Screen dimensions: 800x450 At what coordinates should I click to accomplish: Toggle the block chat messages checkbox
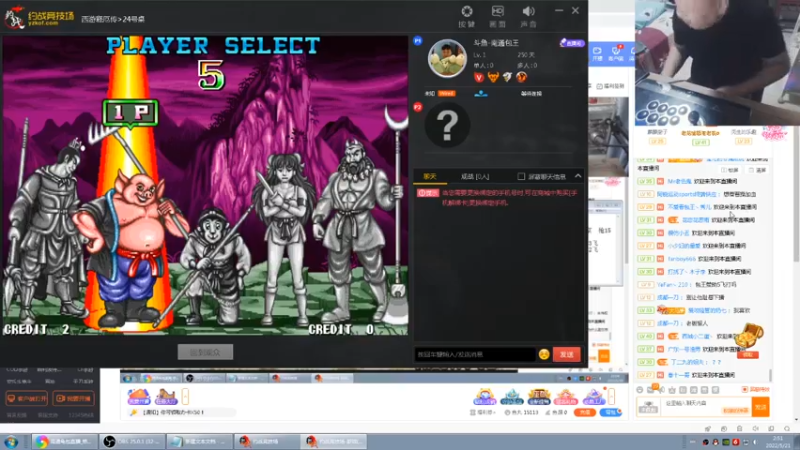[521, 177]
